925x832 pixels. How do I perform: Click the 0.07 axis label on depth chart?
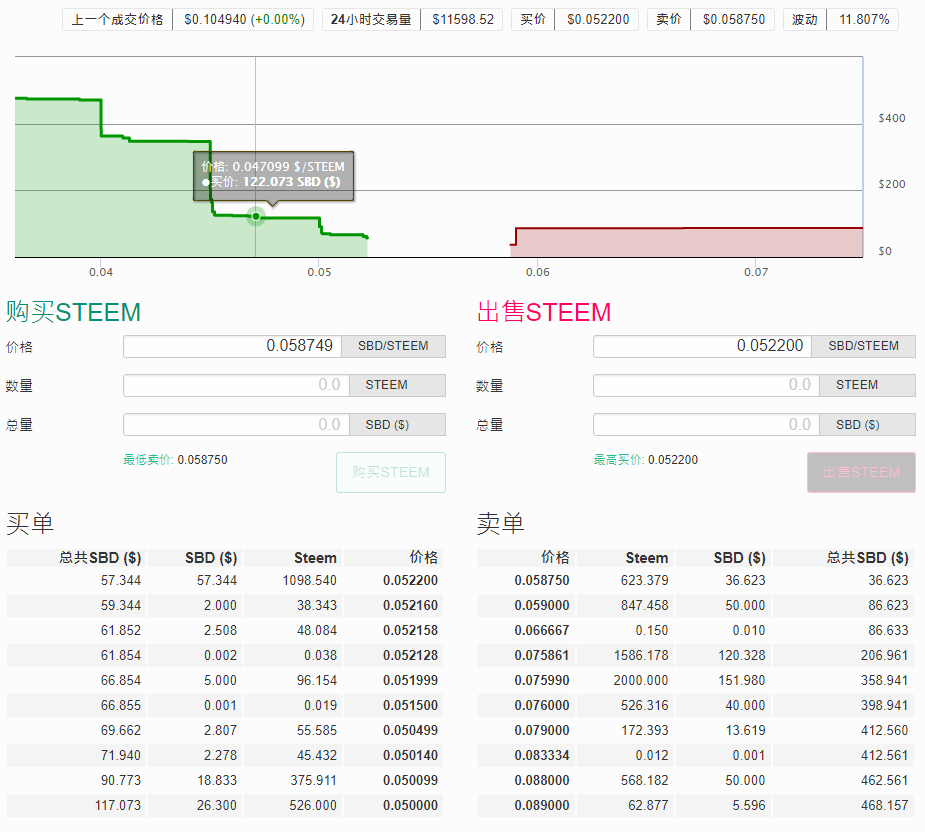tap(756, 273)
